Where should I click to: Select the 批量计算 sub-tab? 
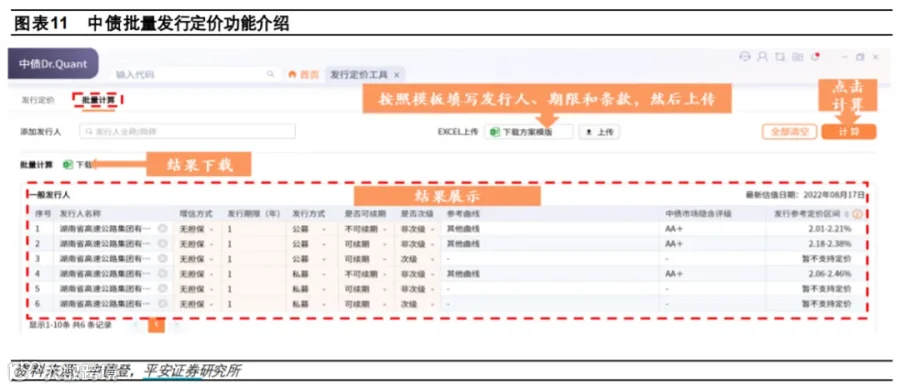click(x=98, y=100)
